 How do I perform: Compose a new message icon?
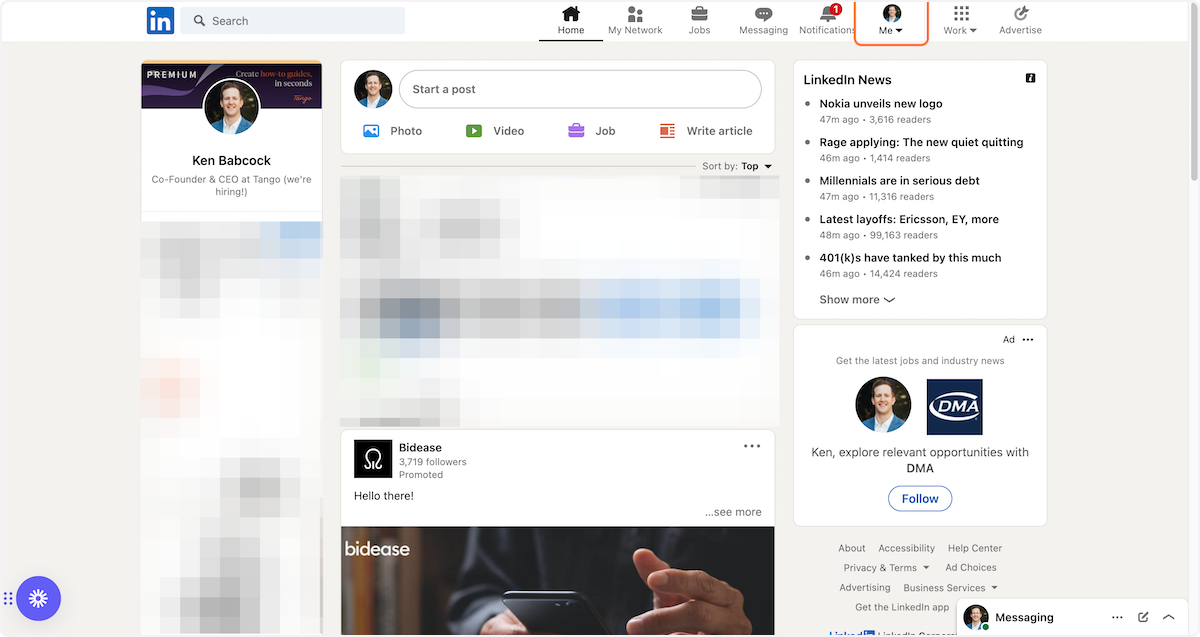click(1143, 617)
